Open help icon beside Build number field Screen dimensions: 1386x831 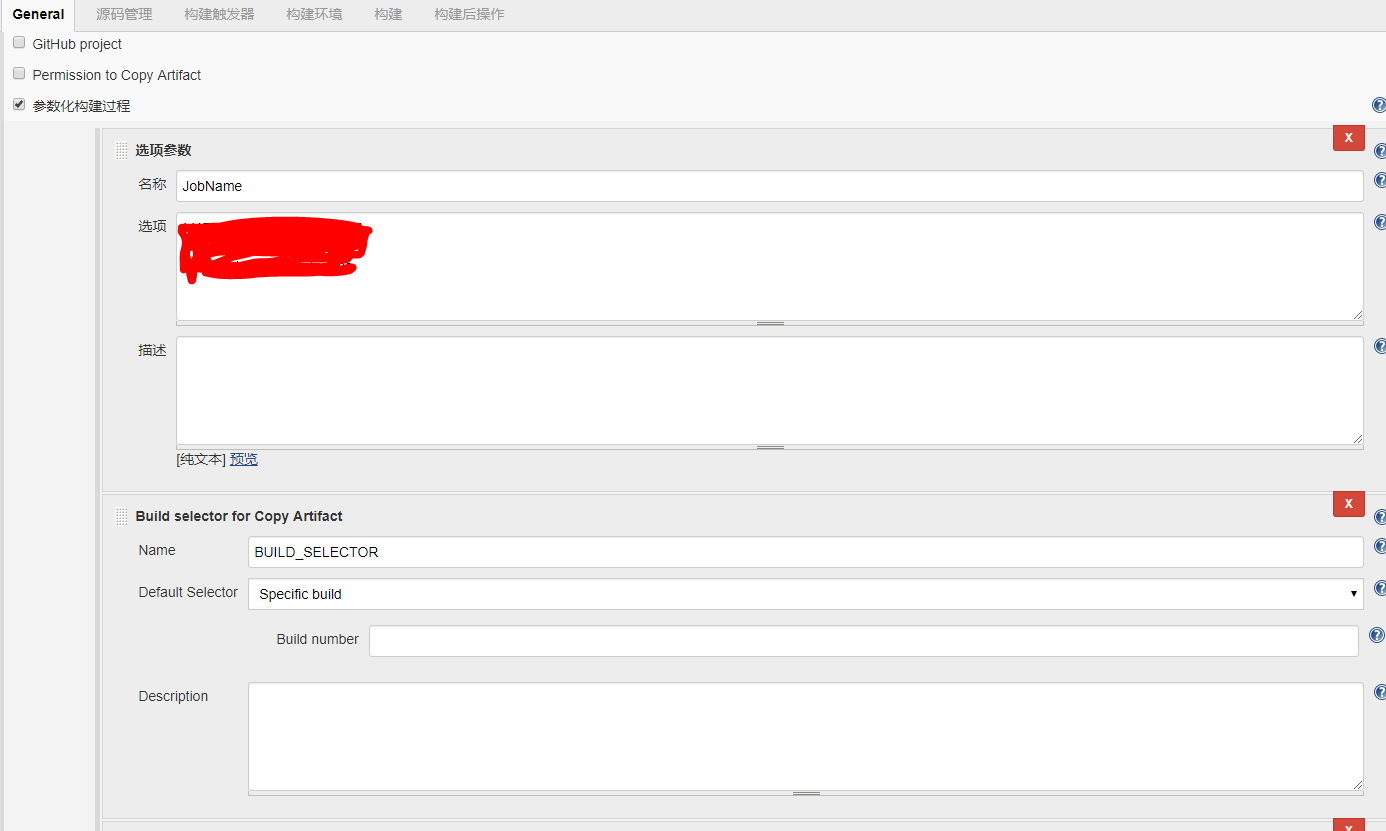(x=1377, y=635)
